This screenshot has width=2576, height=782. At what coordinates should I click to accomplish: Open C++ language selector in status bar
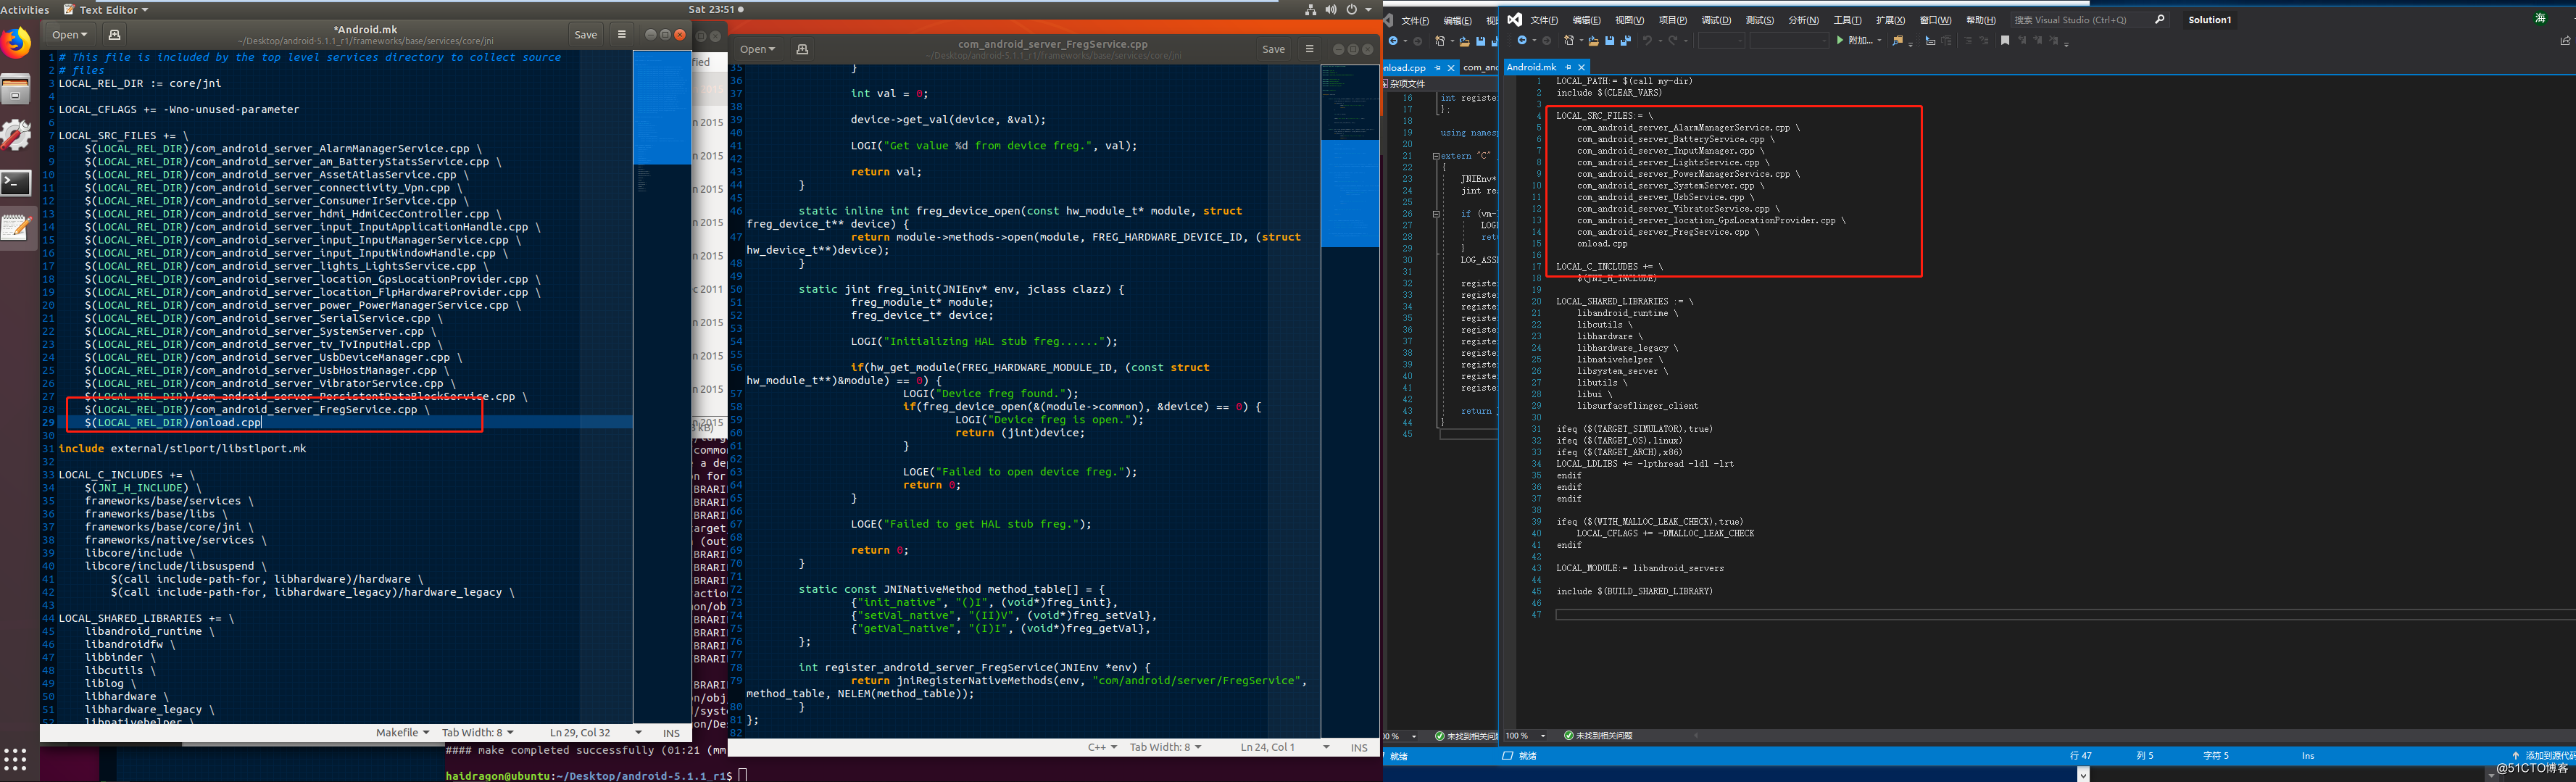(1102, 747)
